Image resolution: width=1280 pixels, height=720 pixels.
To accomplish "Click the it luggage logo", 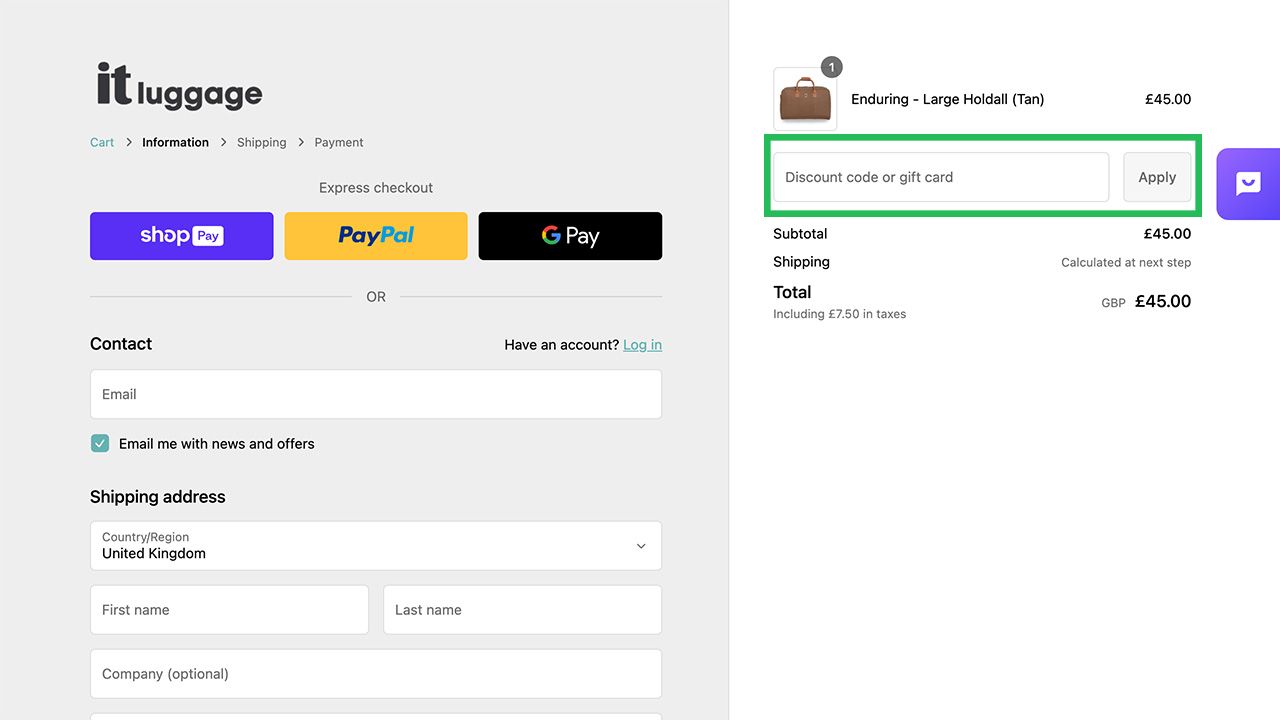I will [179, 86].
